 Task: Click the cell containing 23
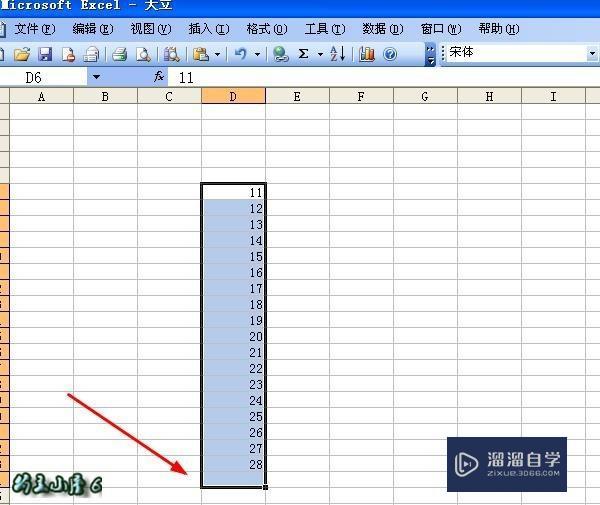pyautogui.click(x=233, y=384)
